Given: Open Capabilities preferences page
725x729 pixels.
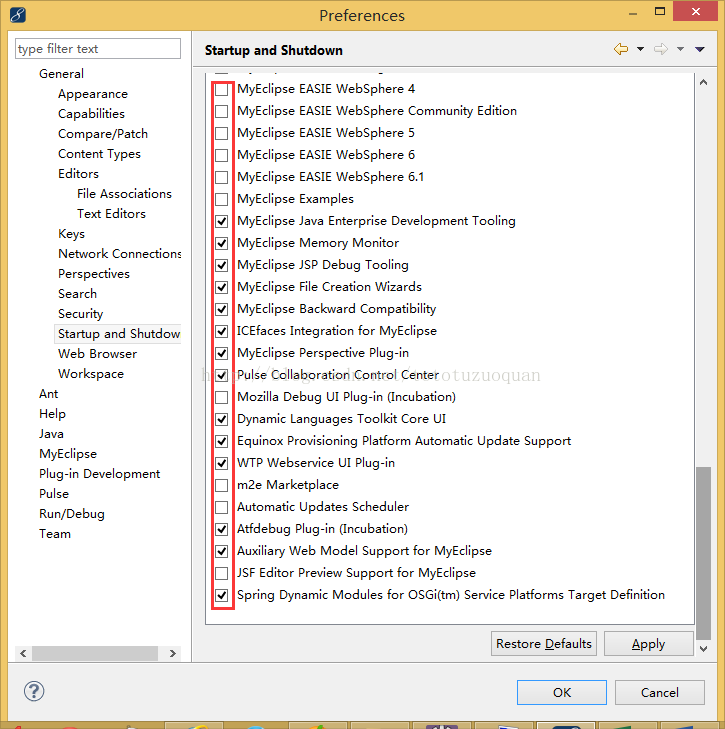Looking at the screenshot, I should tap(91, 114).
